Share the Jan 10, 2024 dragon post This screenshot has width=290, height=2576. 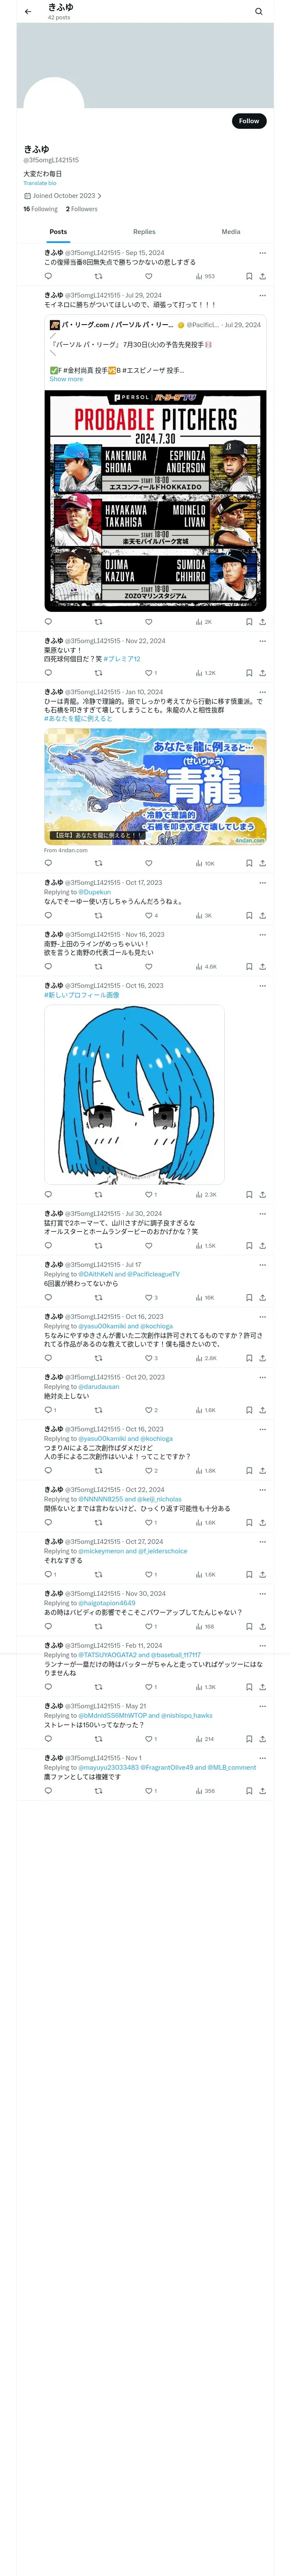263,863
